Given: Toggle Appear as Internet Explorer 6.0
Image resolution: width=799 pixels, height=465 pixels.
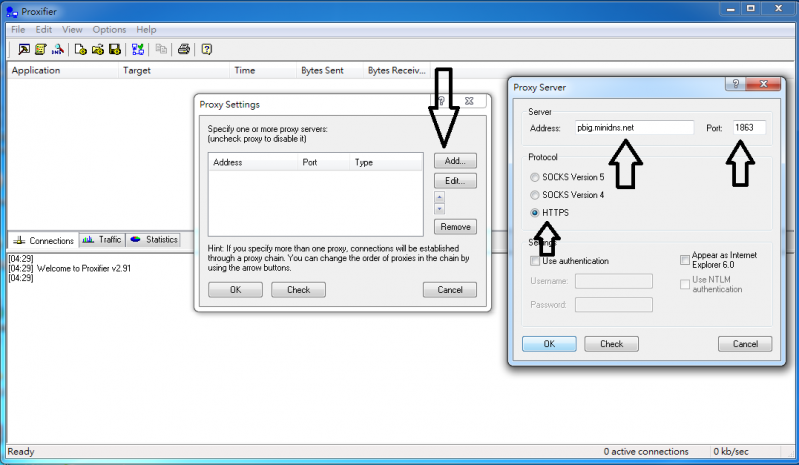Looking at the screenshot, I should point(685,260).
